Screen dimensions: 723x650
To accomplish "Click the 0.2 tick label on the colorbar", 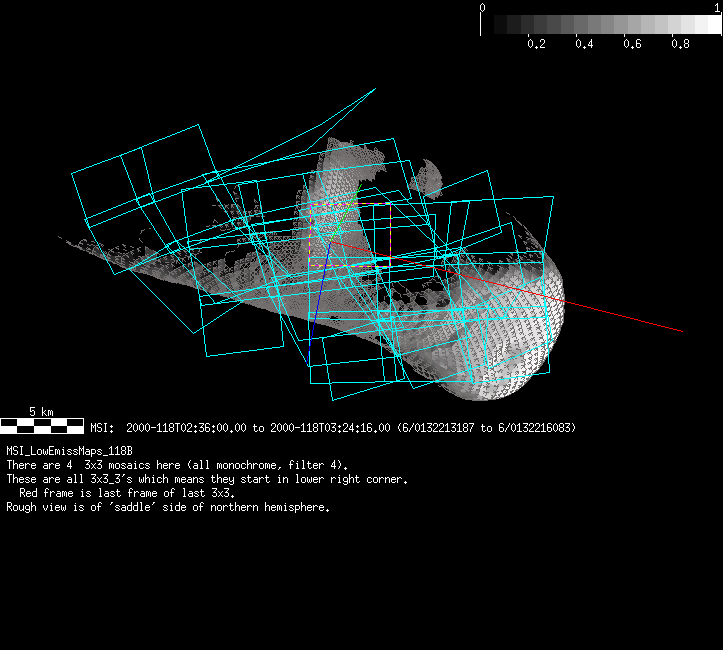I will [535, 45].
